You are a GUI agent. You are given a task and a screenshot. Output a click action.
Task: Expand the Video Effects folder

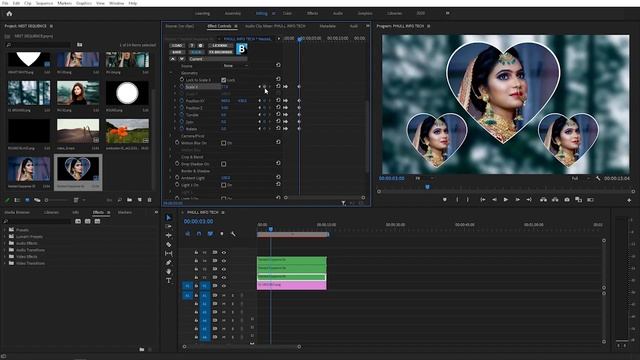tap(5, 257)
